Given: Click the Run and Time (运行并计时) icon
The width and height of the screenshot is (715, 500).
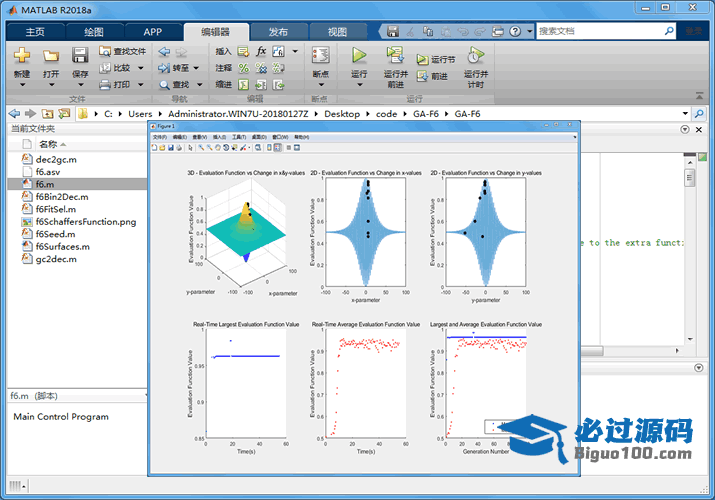Looking at the screenshot, I should [x=476, y=56].
